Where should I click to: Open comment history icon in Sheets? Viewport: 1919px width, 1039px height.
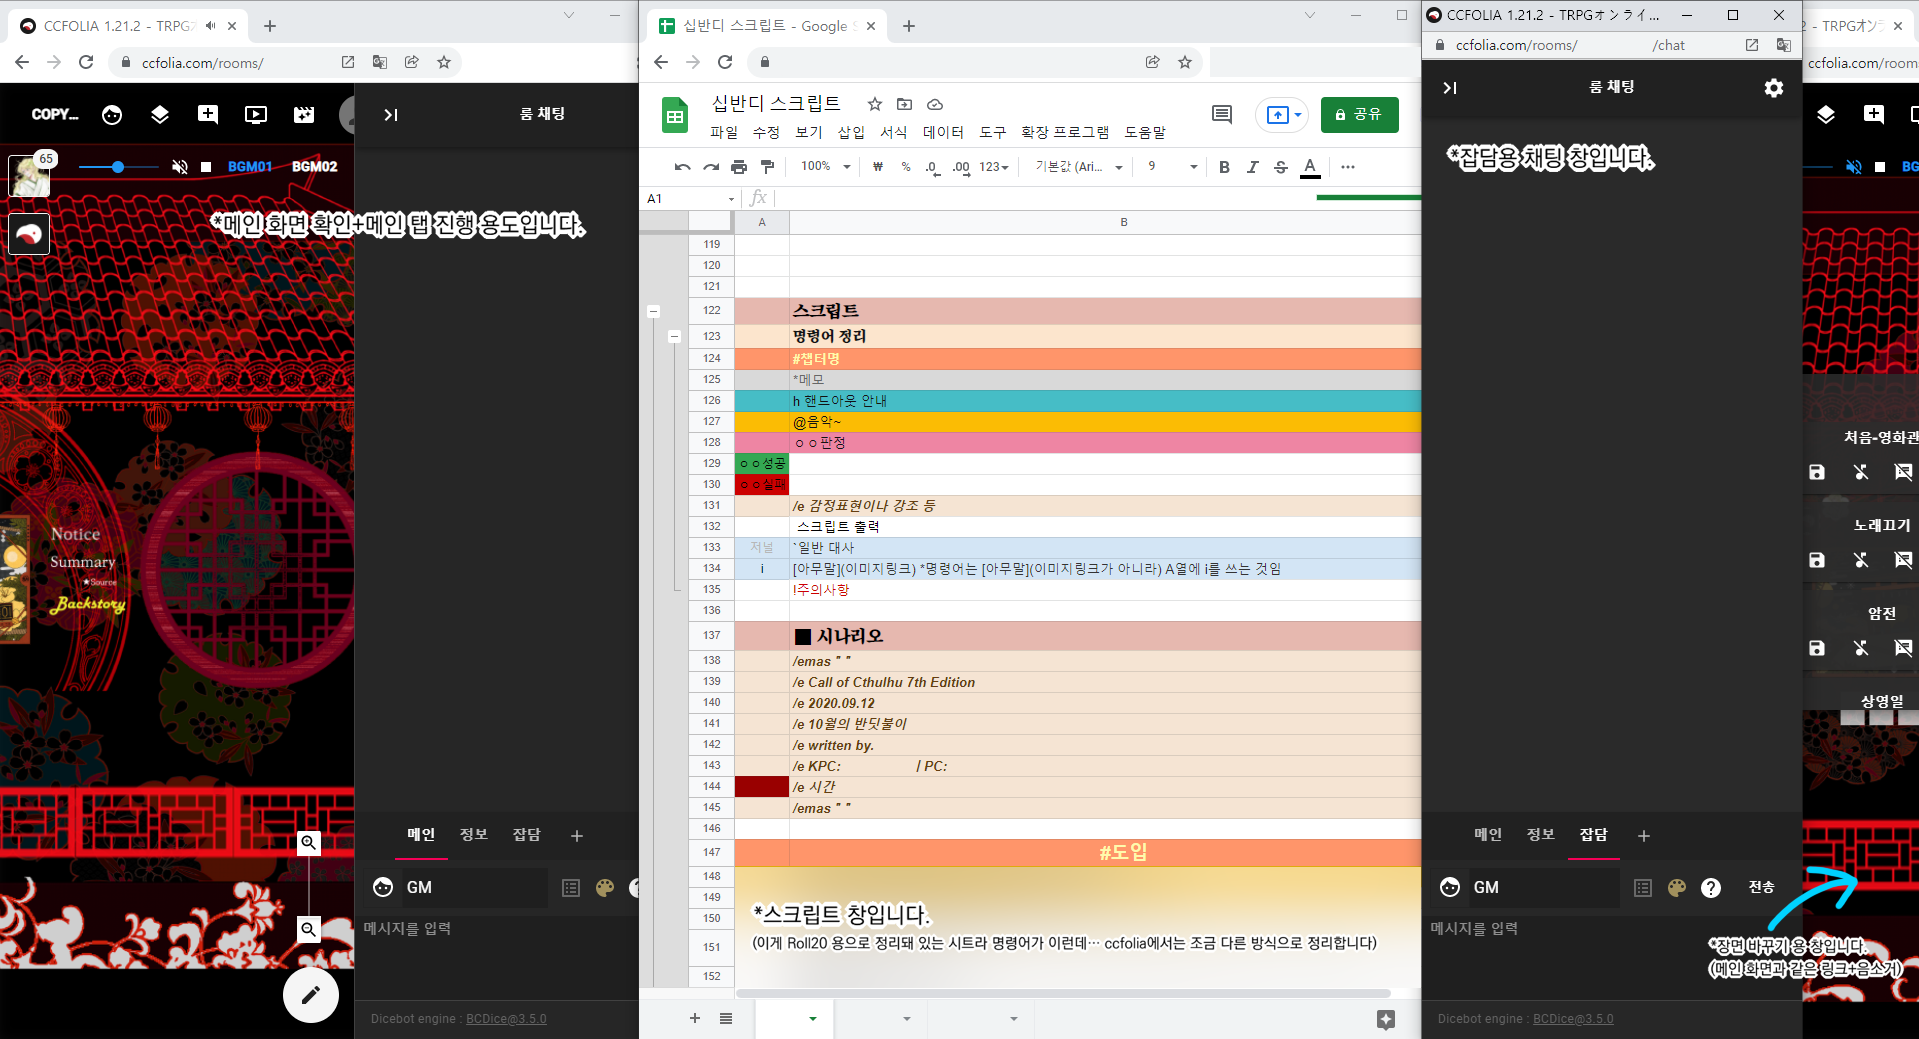click(1222, 115)
